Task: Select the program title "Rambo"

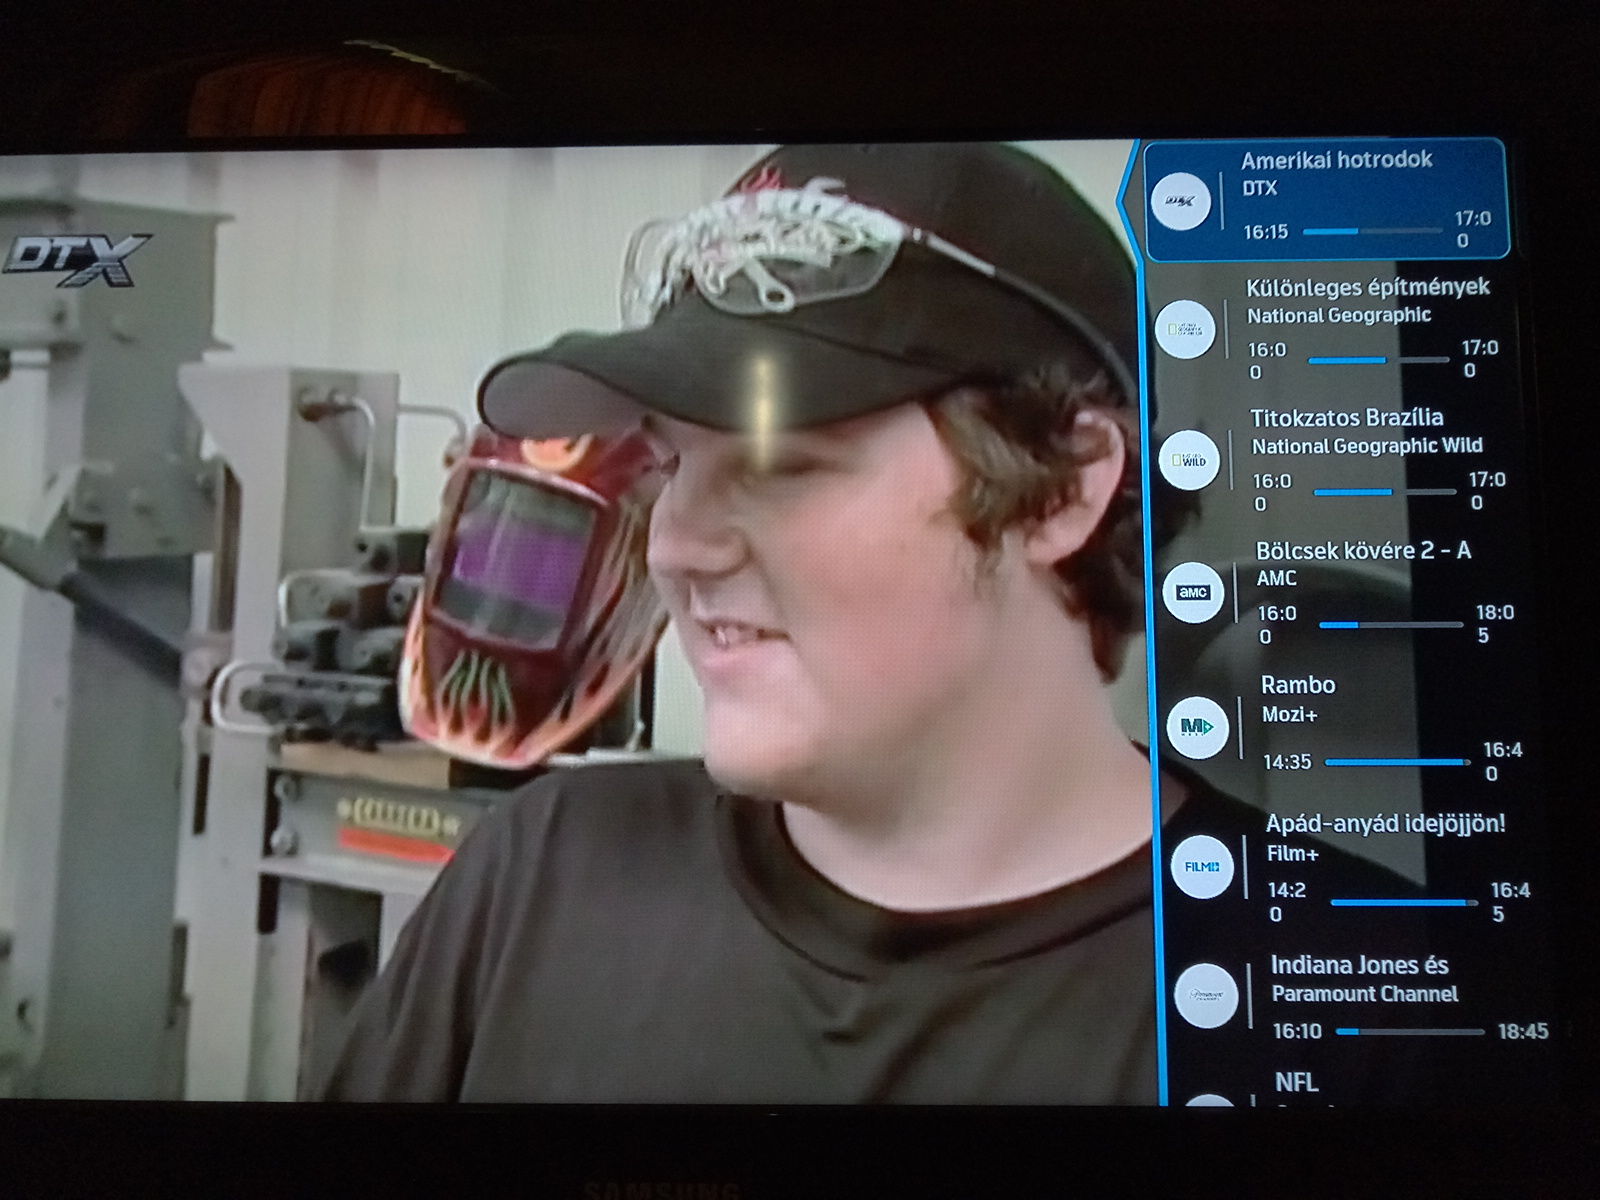Action: [1298, 685]
